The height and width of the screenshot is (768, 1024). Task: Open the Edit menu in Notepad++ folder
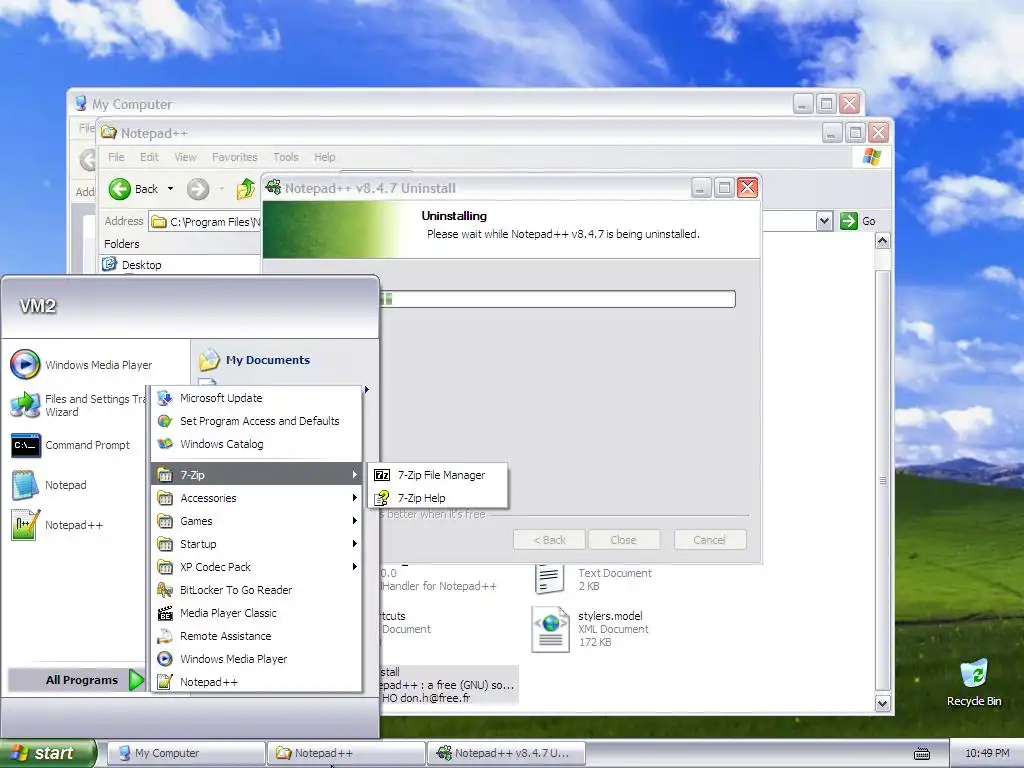(x=149, y=157)
